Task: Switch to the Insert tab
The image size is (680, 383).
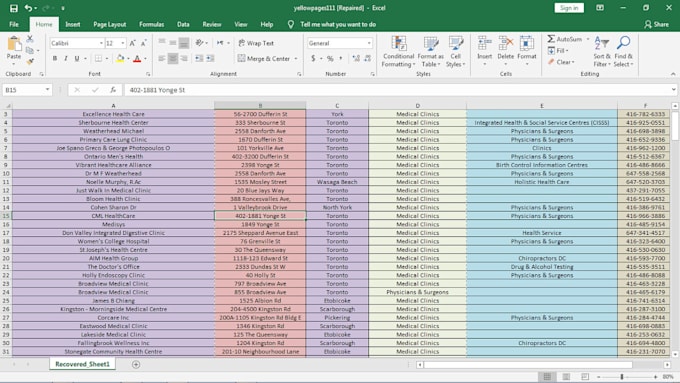Action: pos(73,24)
